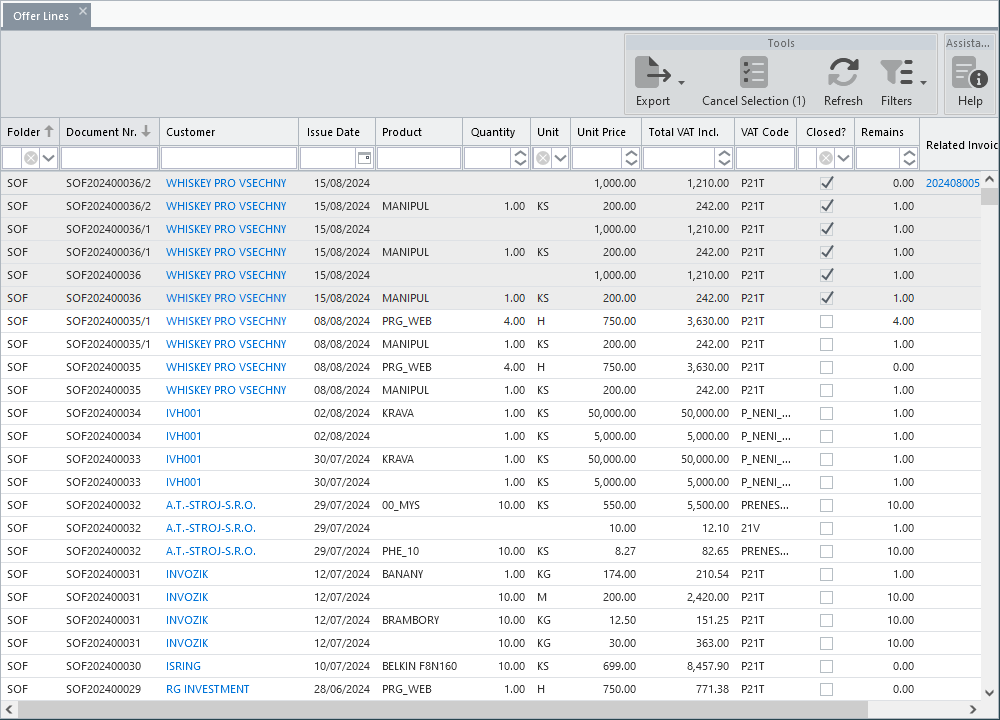
Task: Select the SOF202400029 document number cell
Action: click(x=109, y=689)
